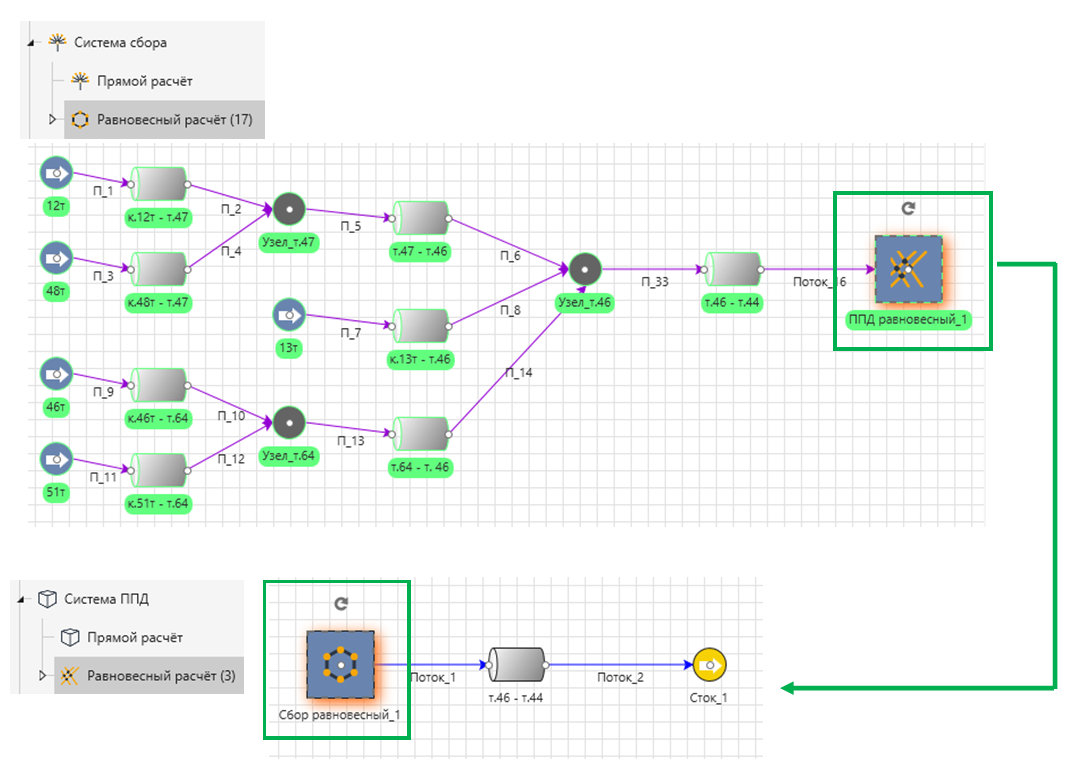Expand Равновесный расчёт (3) tree node
The width and height of the screenshot is (1076, 770).
(43, 675)
